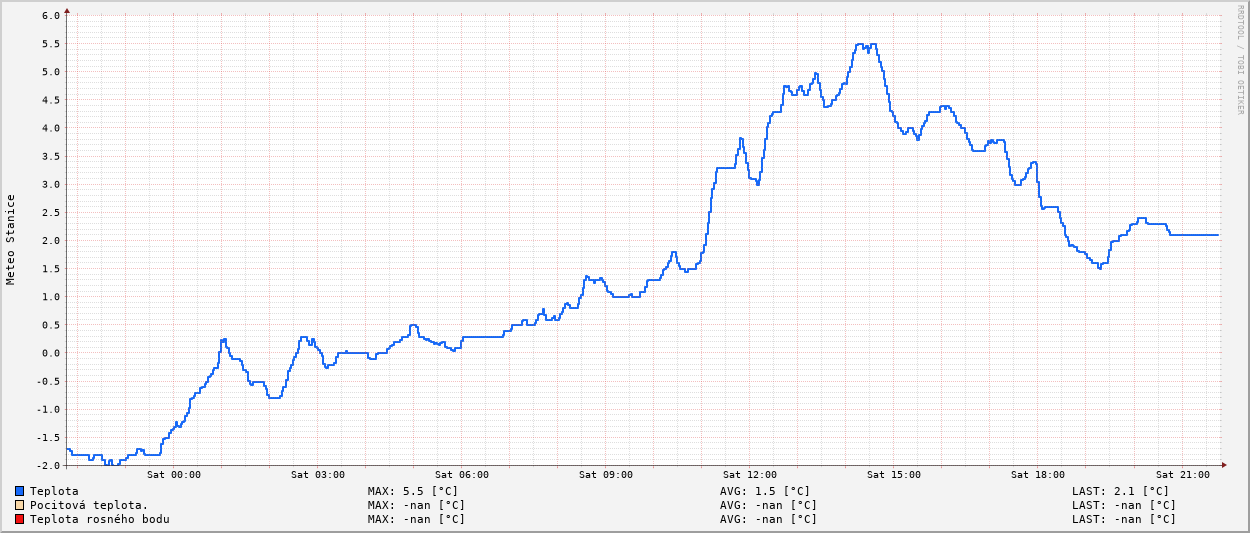The width and height of the screenshot is (1250, 533).
Task: Click the Meteo Stanice vertical axis title
Action: 11,239
